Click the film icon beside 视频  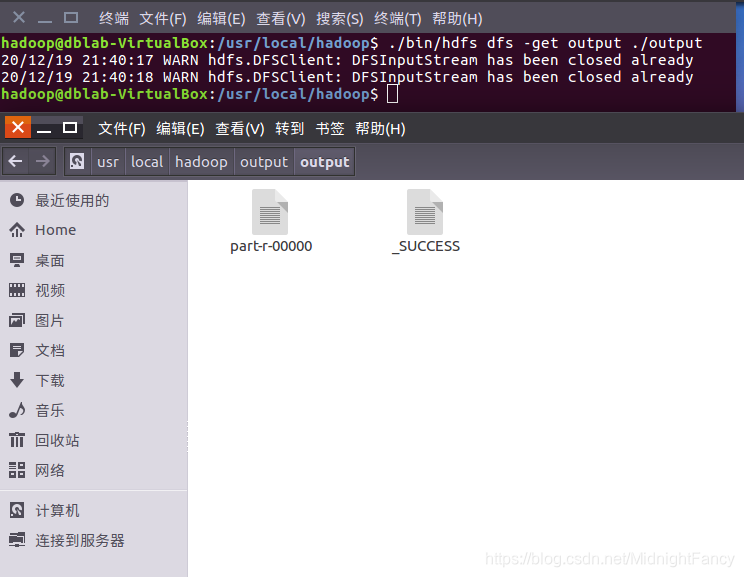pyautogui.click(x=17, y=290)
